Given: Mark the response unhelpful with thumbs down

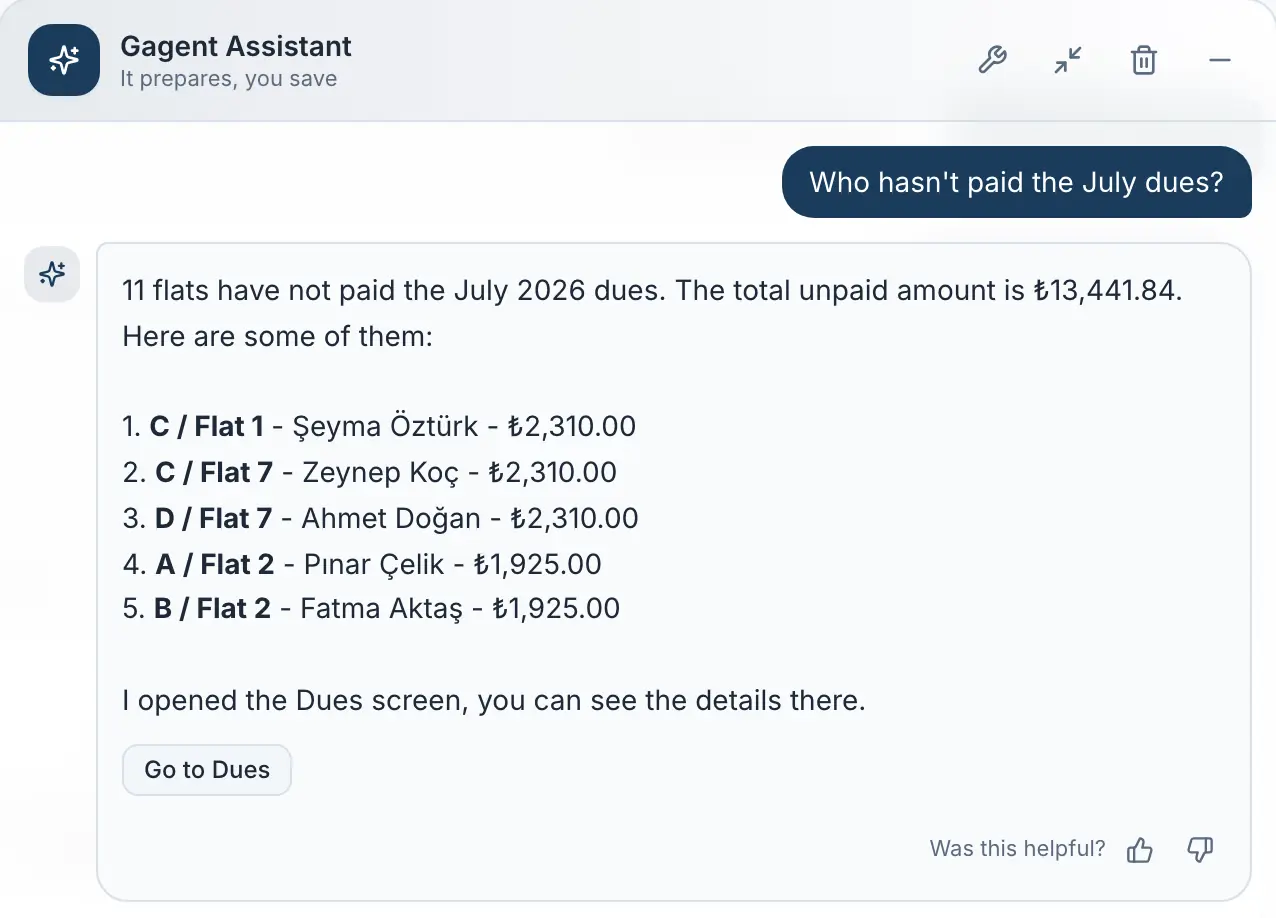Looking at the screenshot, I should [1200, 850].
